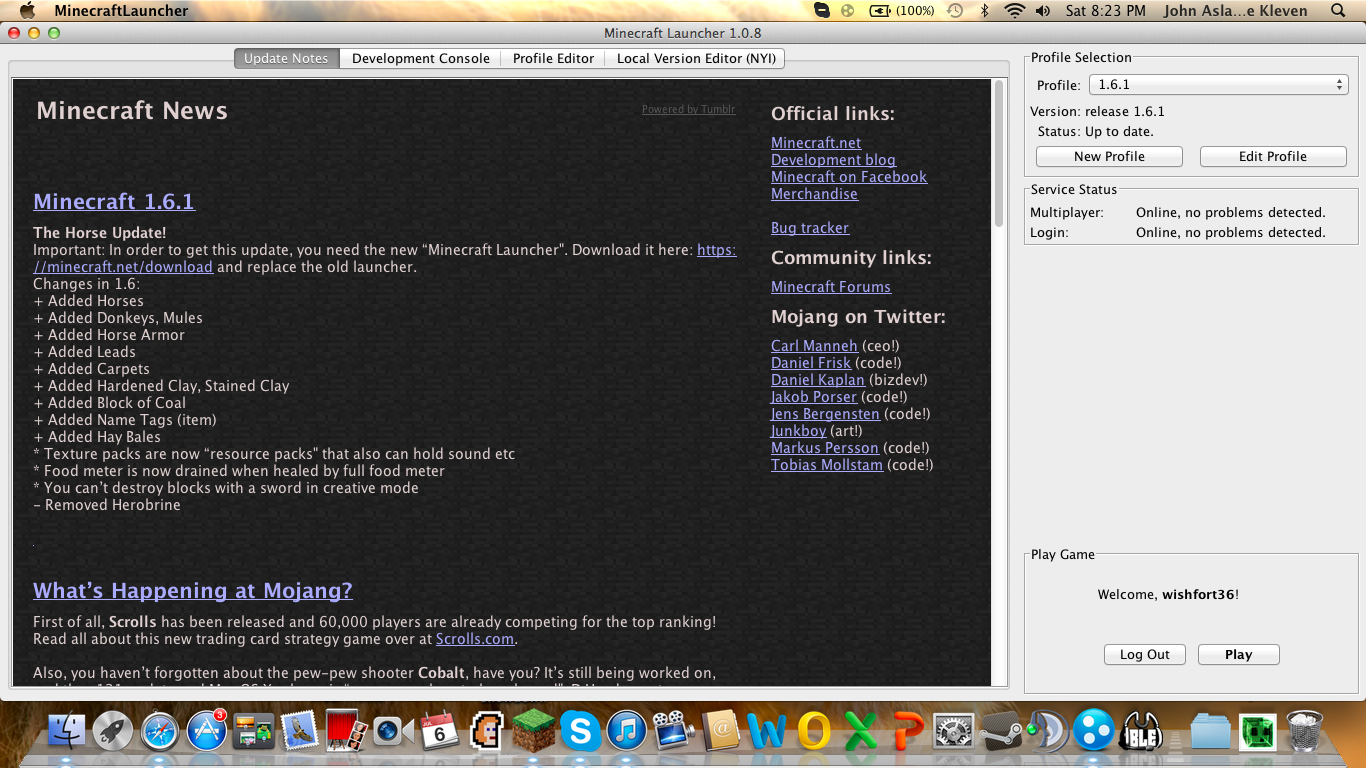The height and width of the screenshot is (768, 1366).
Task: Open the volume menu bar icon
Action: 1043,11
